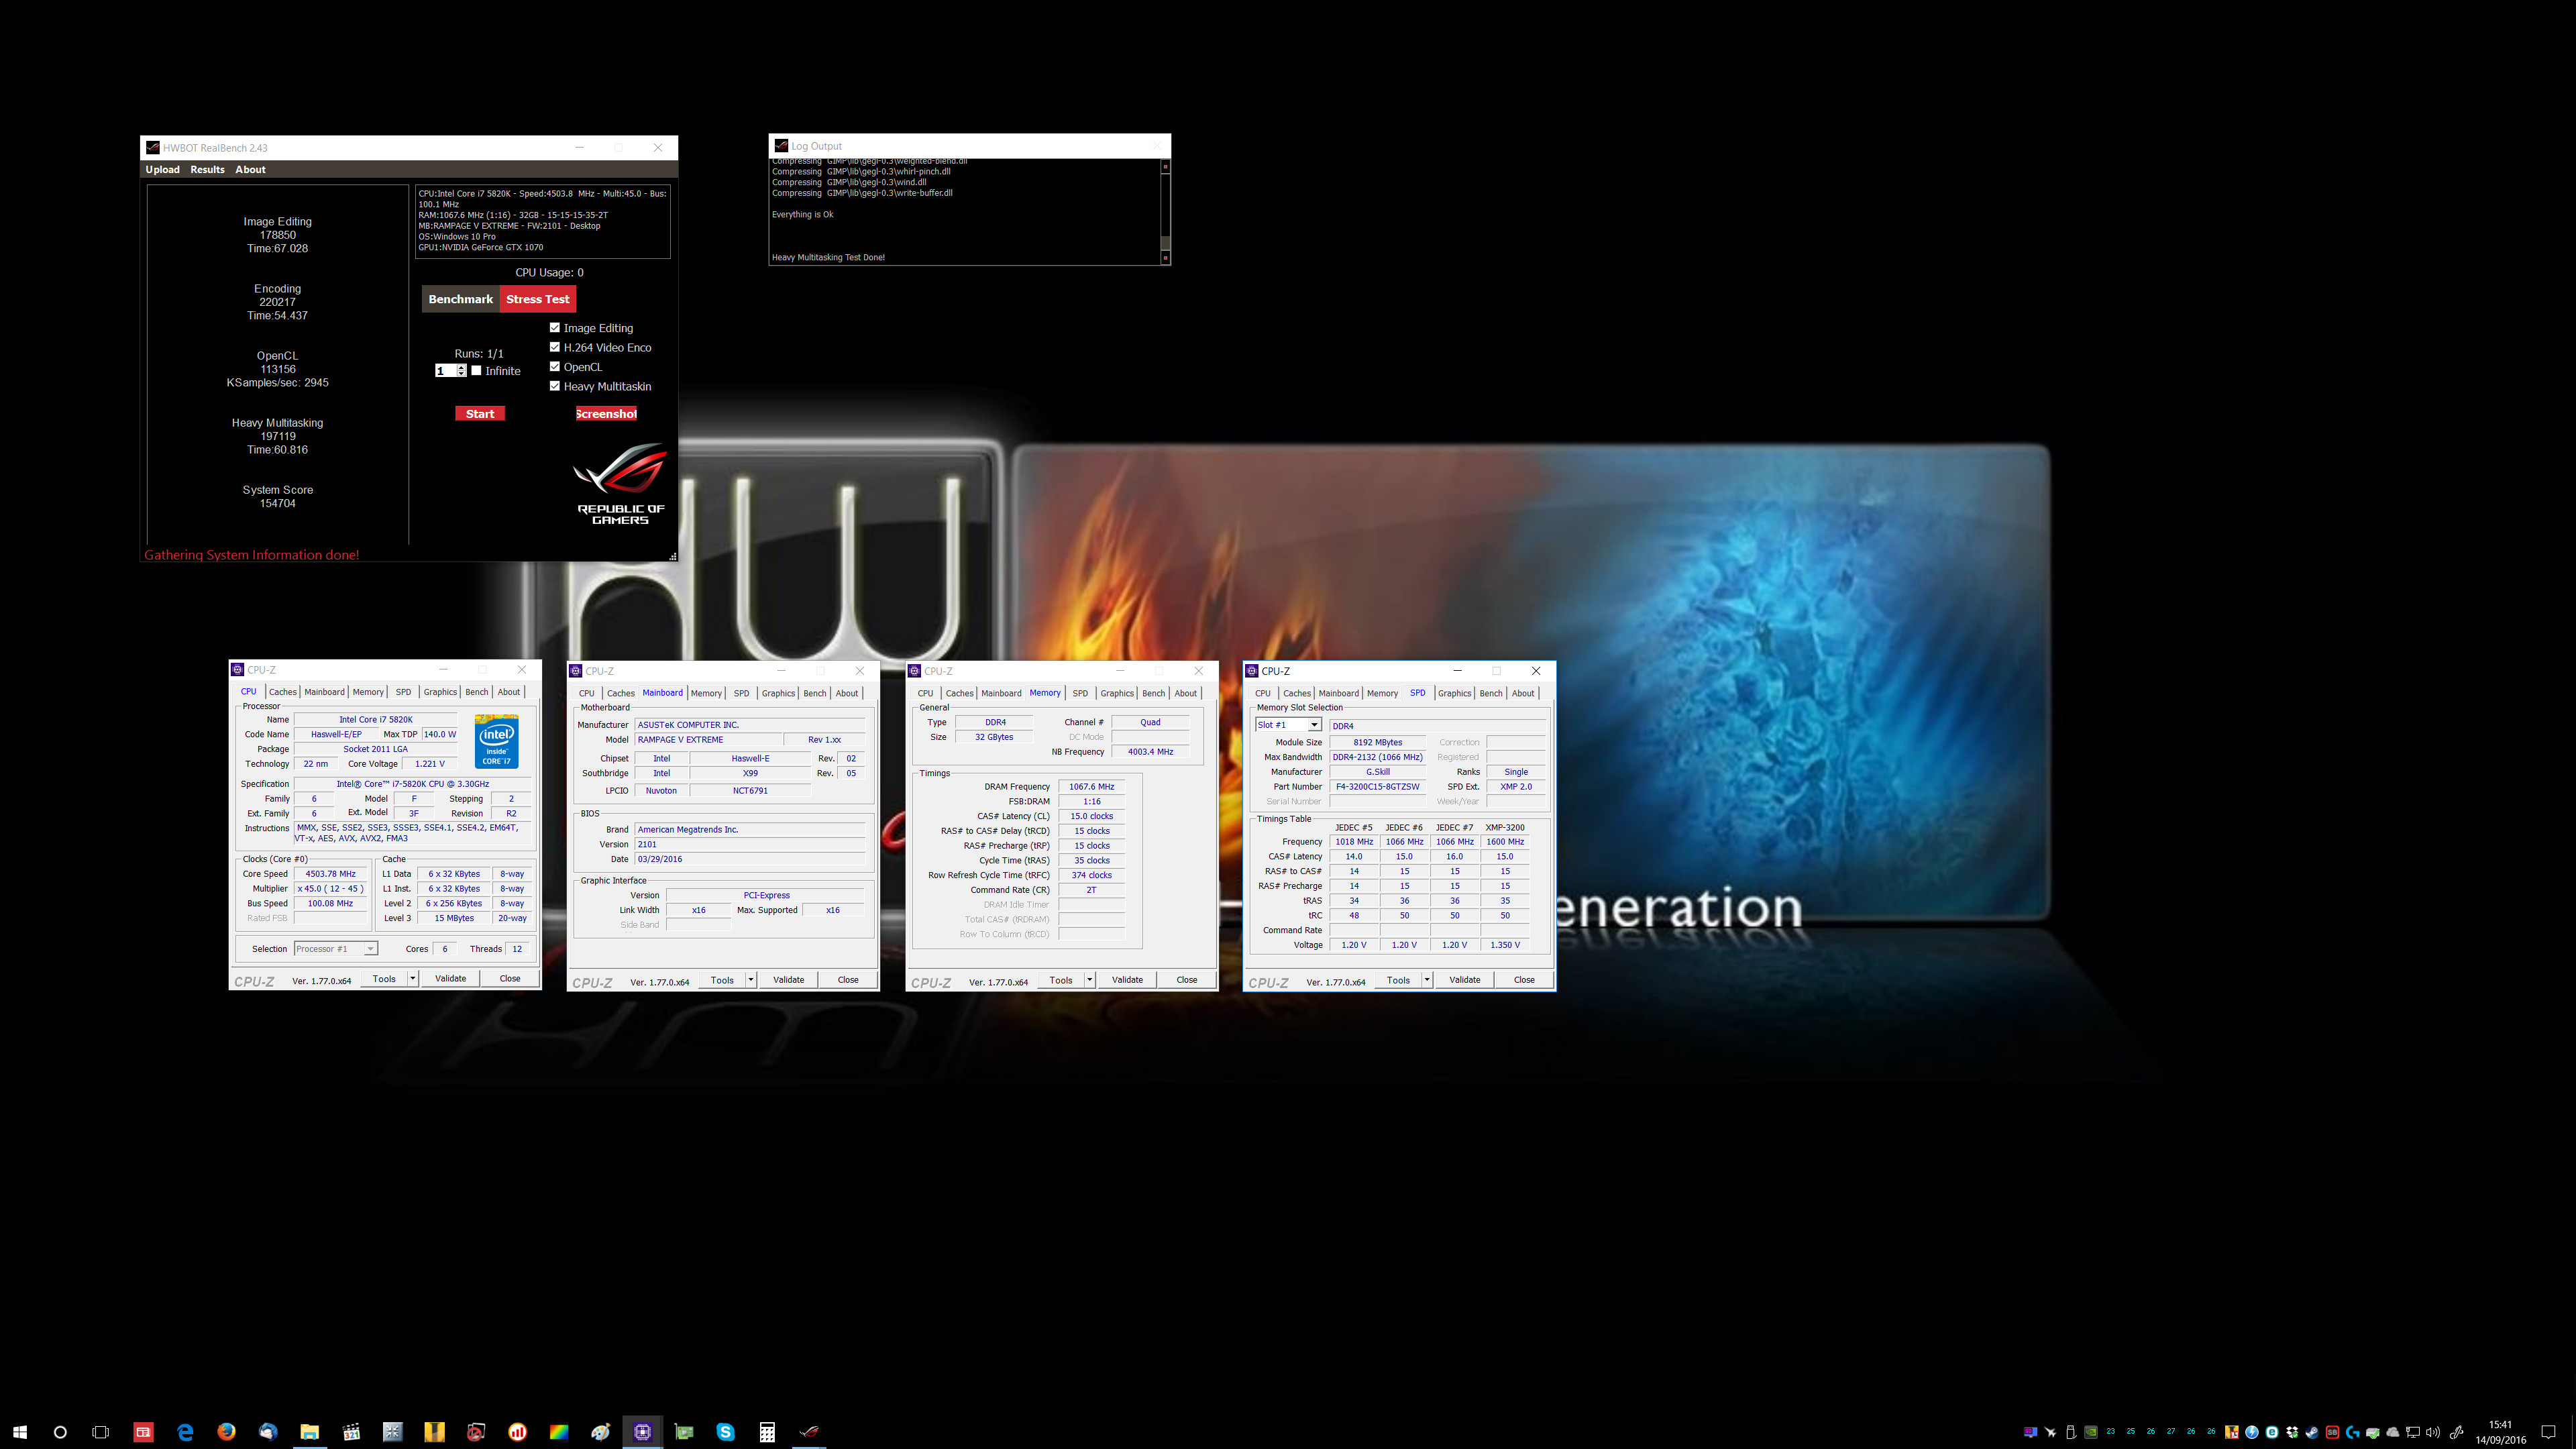Expand Tools arrow in Memory window
The height and width of the screenshot is (1449, 2576).
1089,980
